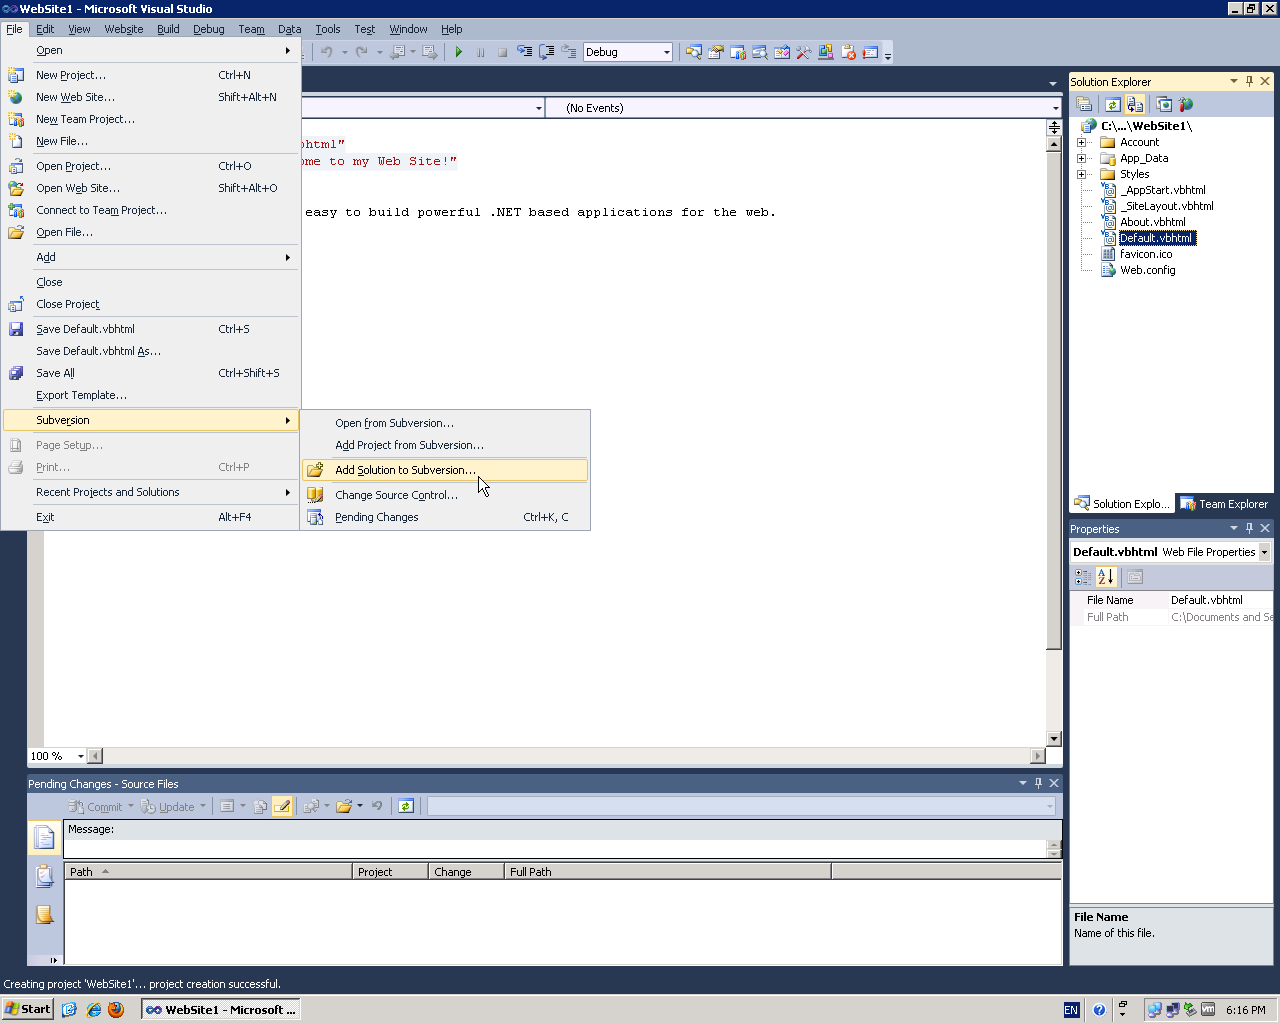Image resolution: width=1280 pixels, height=1024 pixels.
Task: Open ASP.NET Configuration icon in Solution Explorer
Action: (1186, 104)
